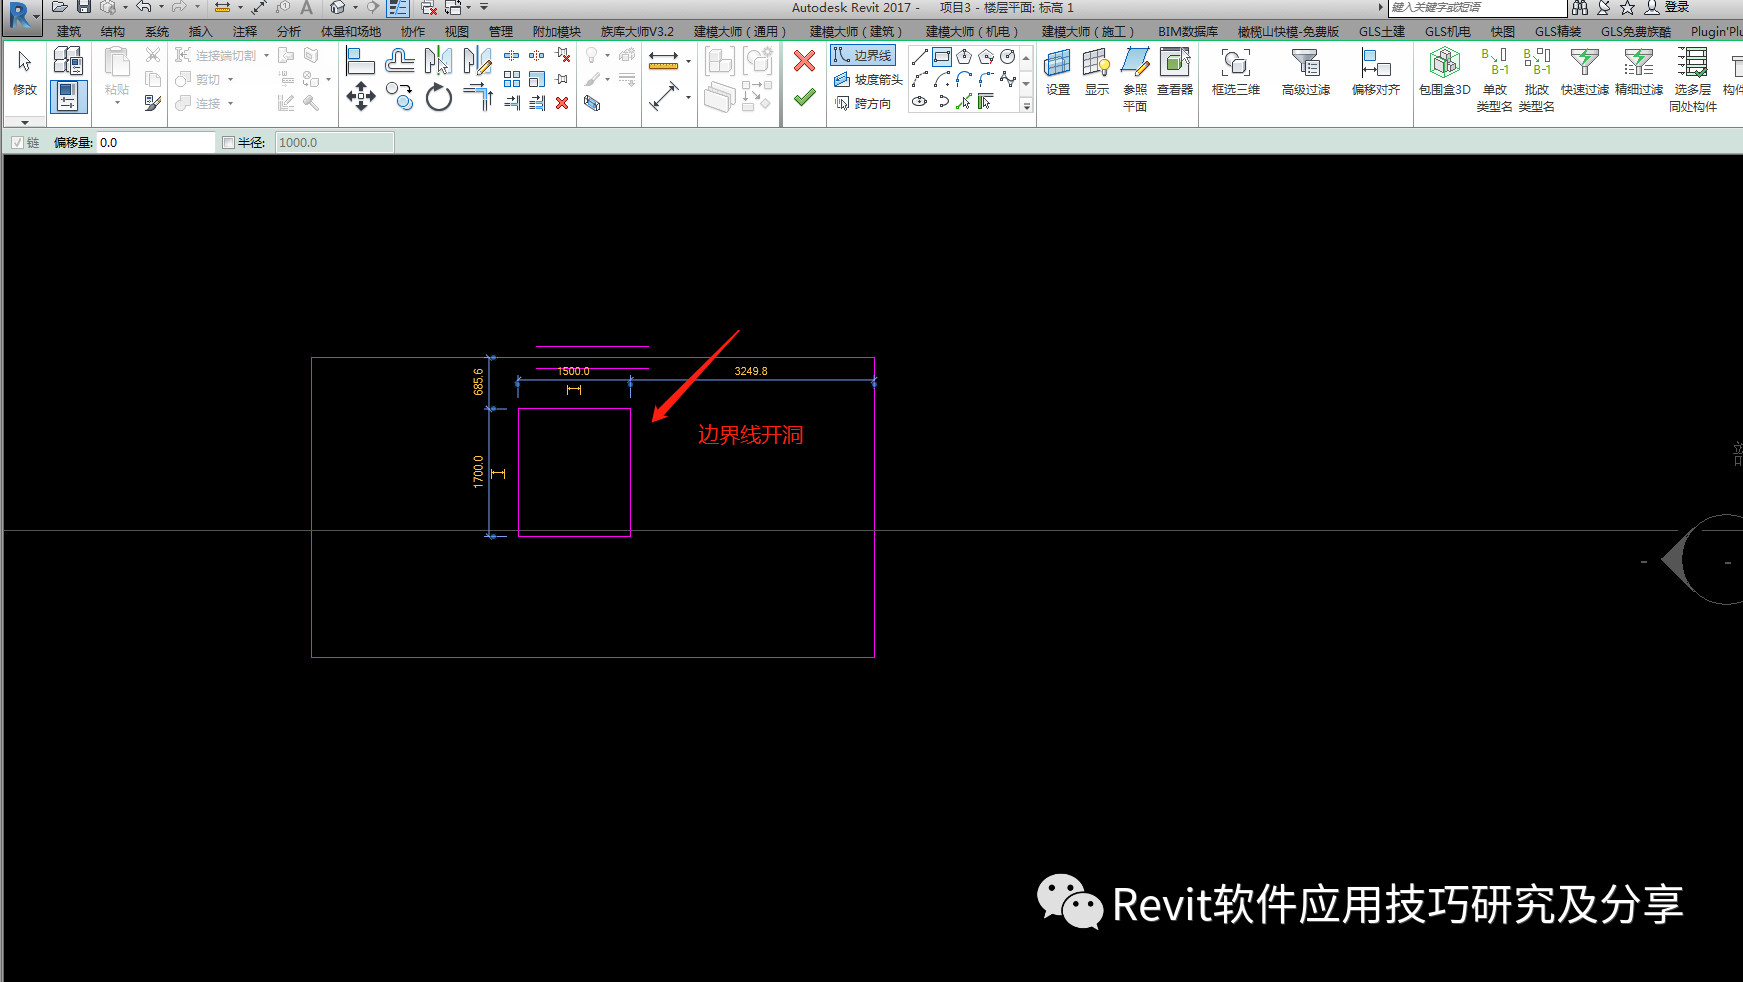
Task: Click the Open file icon in quick access toolbar
Action: coord(60,7)
